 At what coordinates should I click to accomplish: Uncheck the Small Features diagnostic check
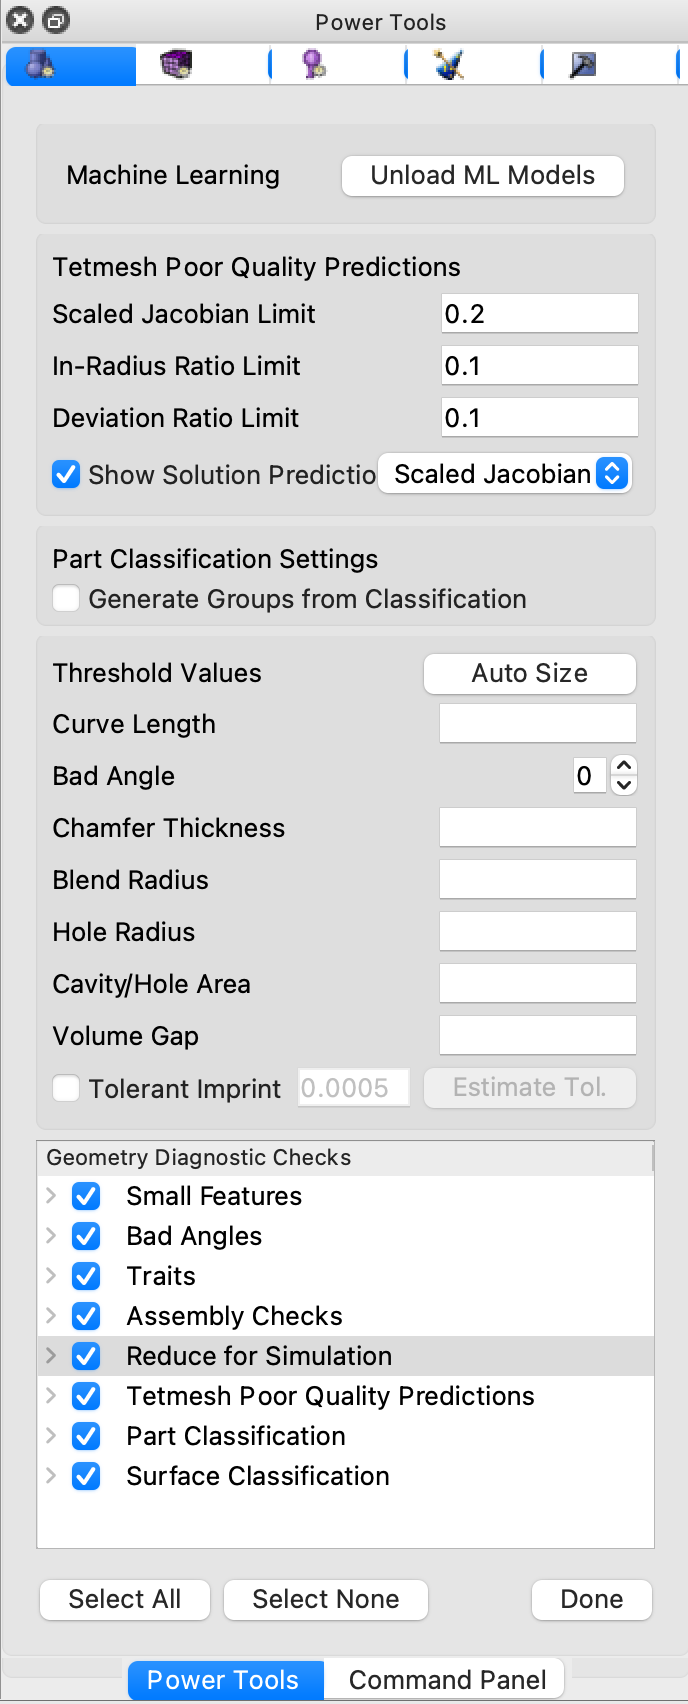87,1196
